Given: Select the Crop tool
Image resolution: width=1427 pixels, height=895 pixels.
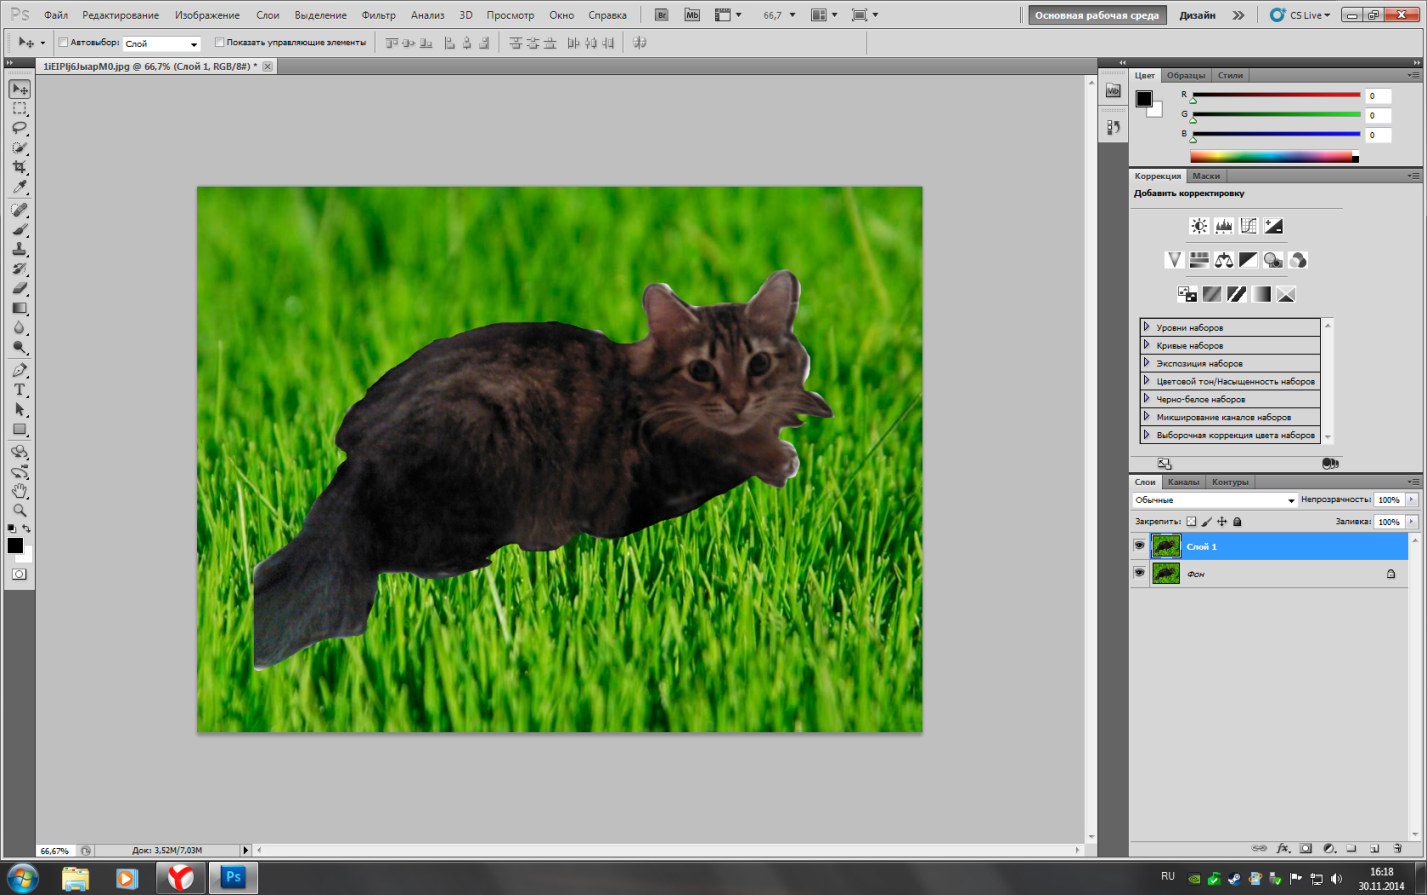Looking at the screenshot, I should click(19, 168).
